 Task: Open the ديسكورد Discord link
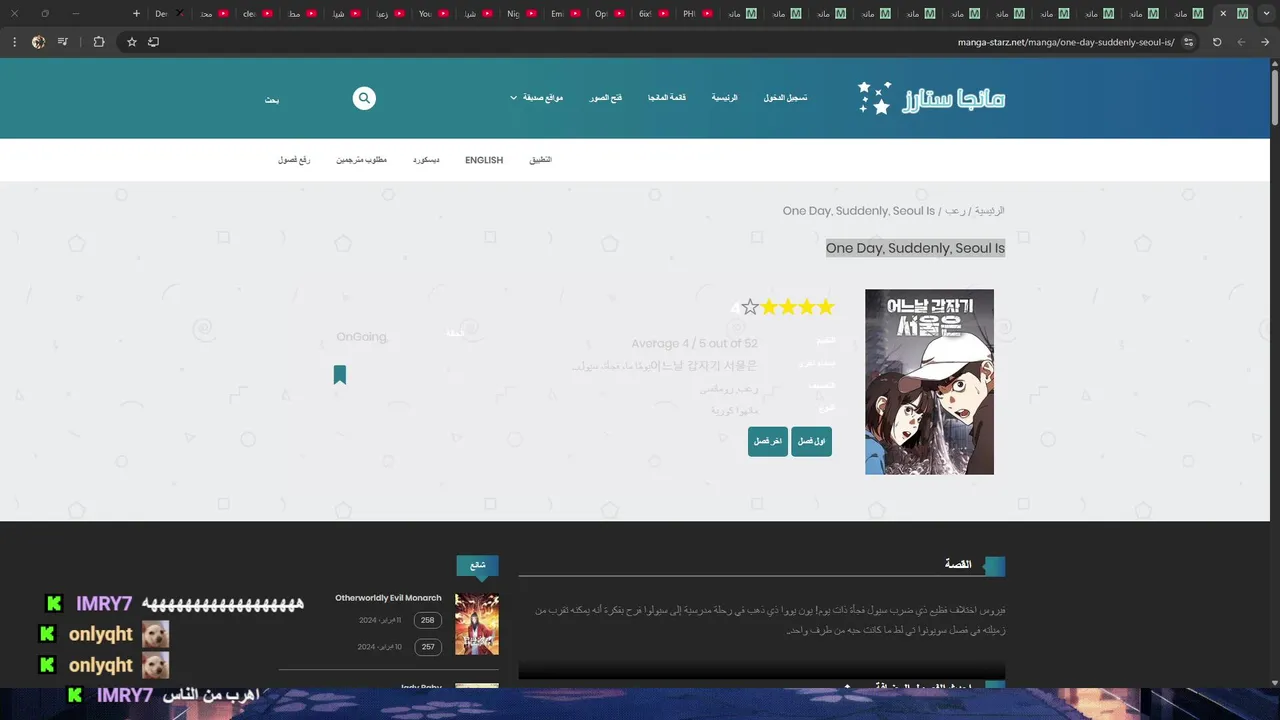[x=426, y=160]
